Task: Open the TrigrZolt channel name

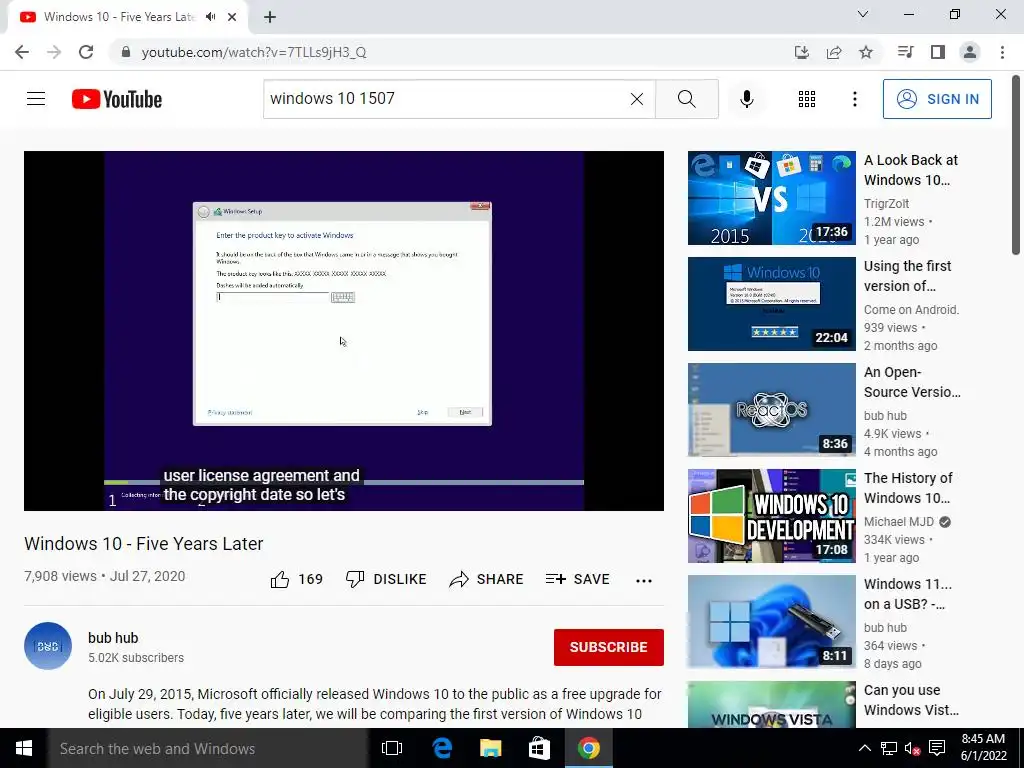Action: (x=886, y=204)
